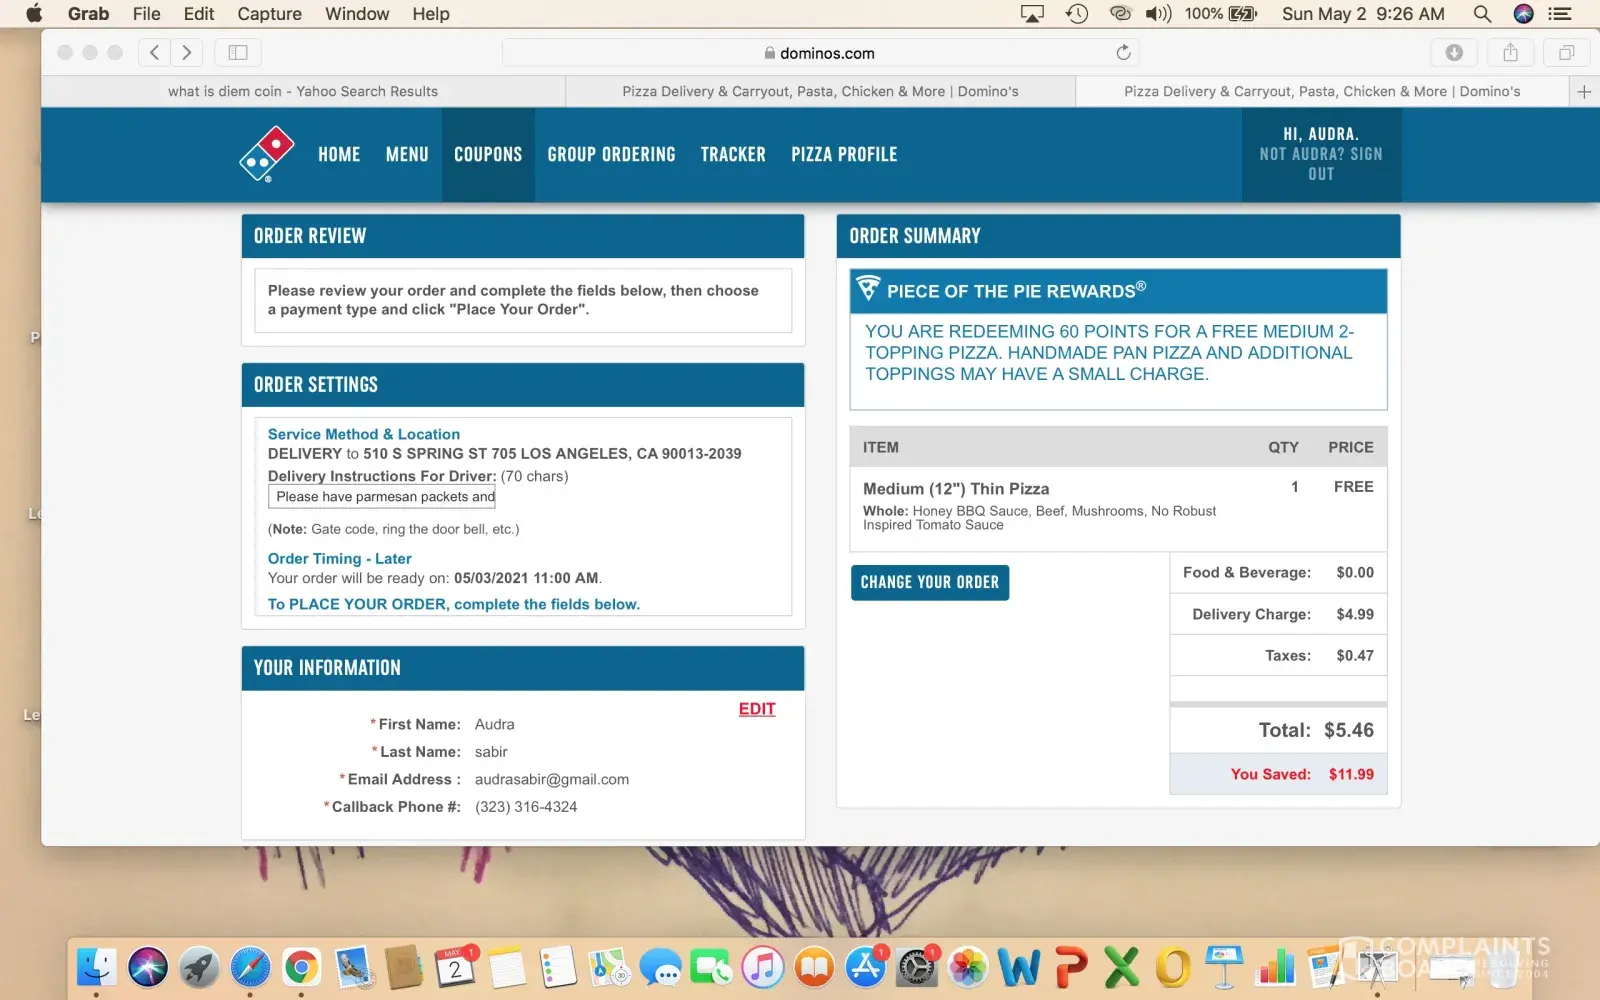The image size is (1600, 1000).
Task: Open the Grab app menu
Action: [x=88, y=14]
